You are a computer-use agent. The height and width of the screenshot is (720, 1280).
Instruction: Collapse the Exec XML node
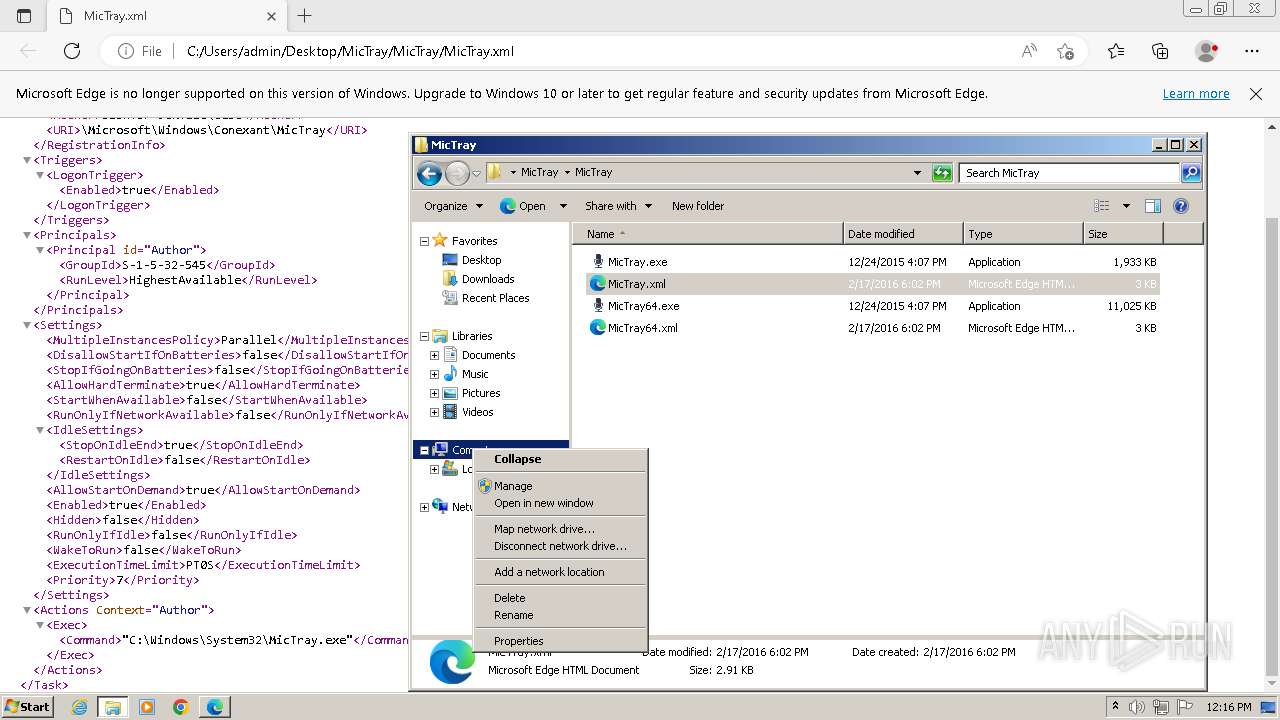point(40,625)
